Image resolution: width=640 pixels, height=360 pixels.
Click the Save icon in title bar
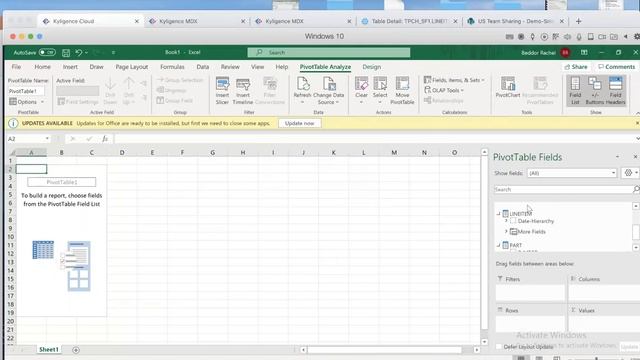(x=66, y=53)
